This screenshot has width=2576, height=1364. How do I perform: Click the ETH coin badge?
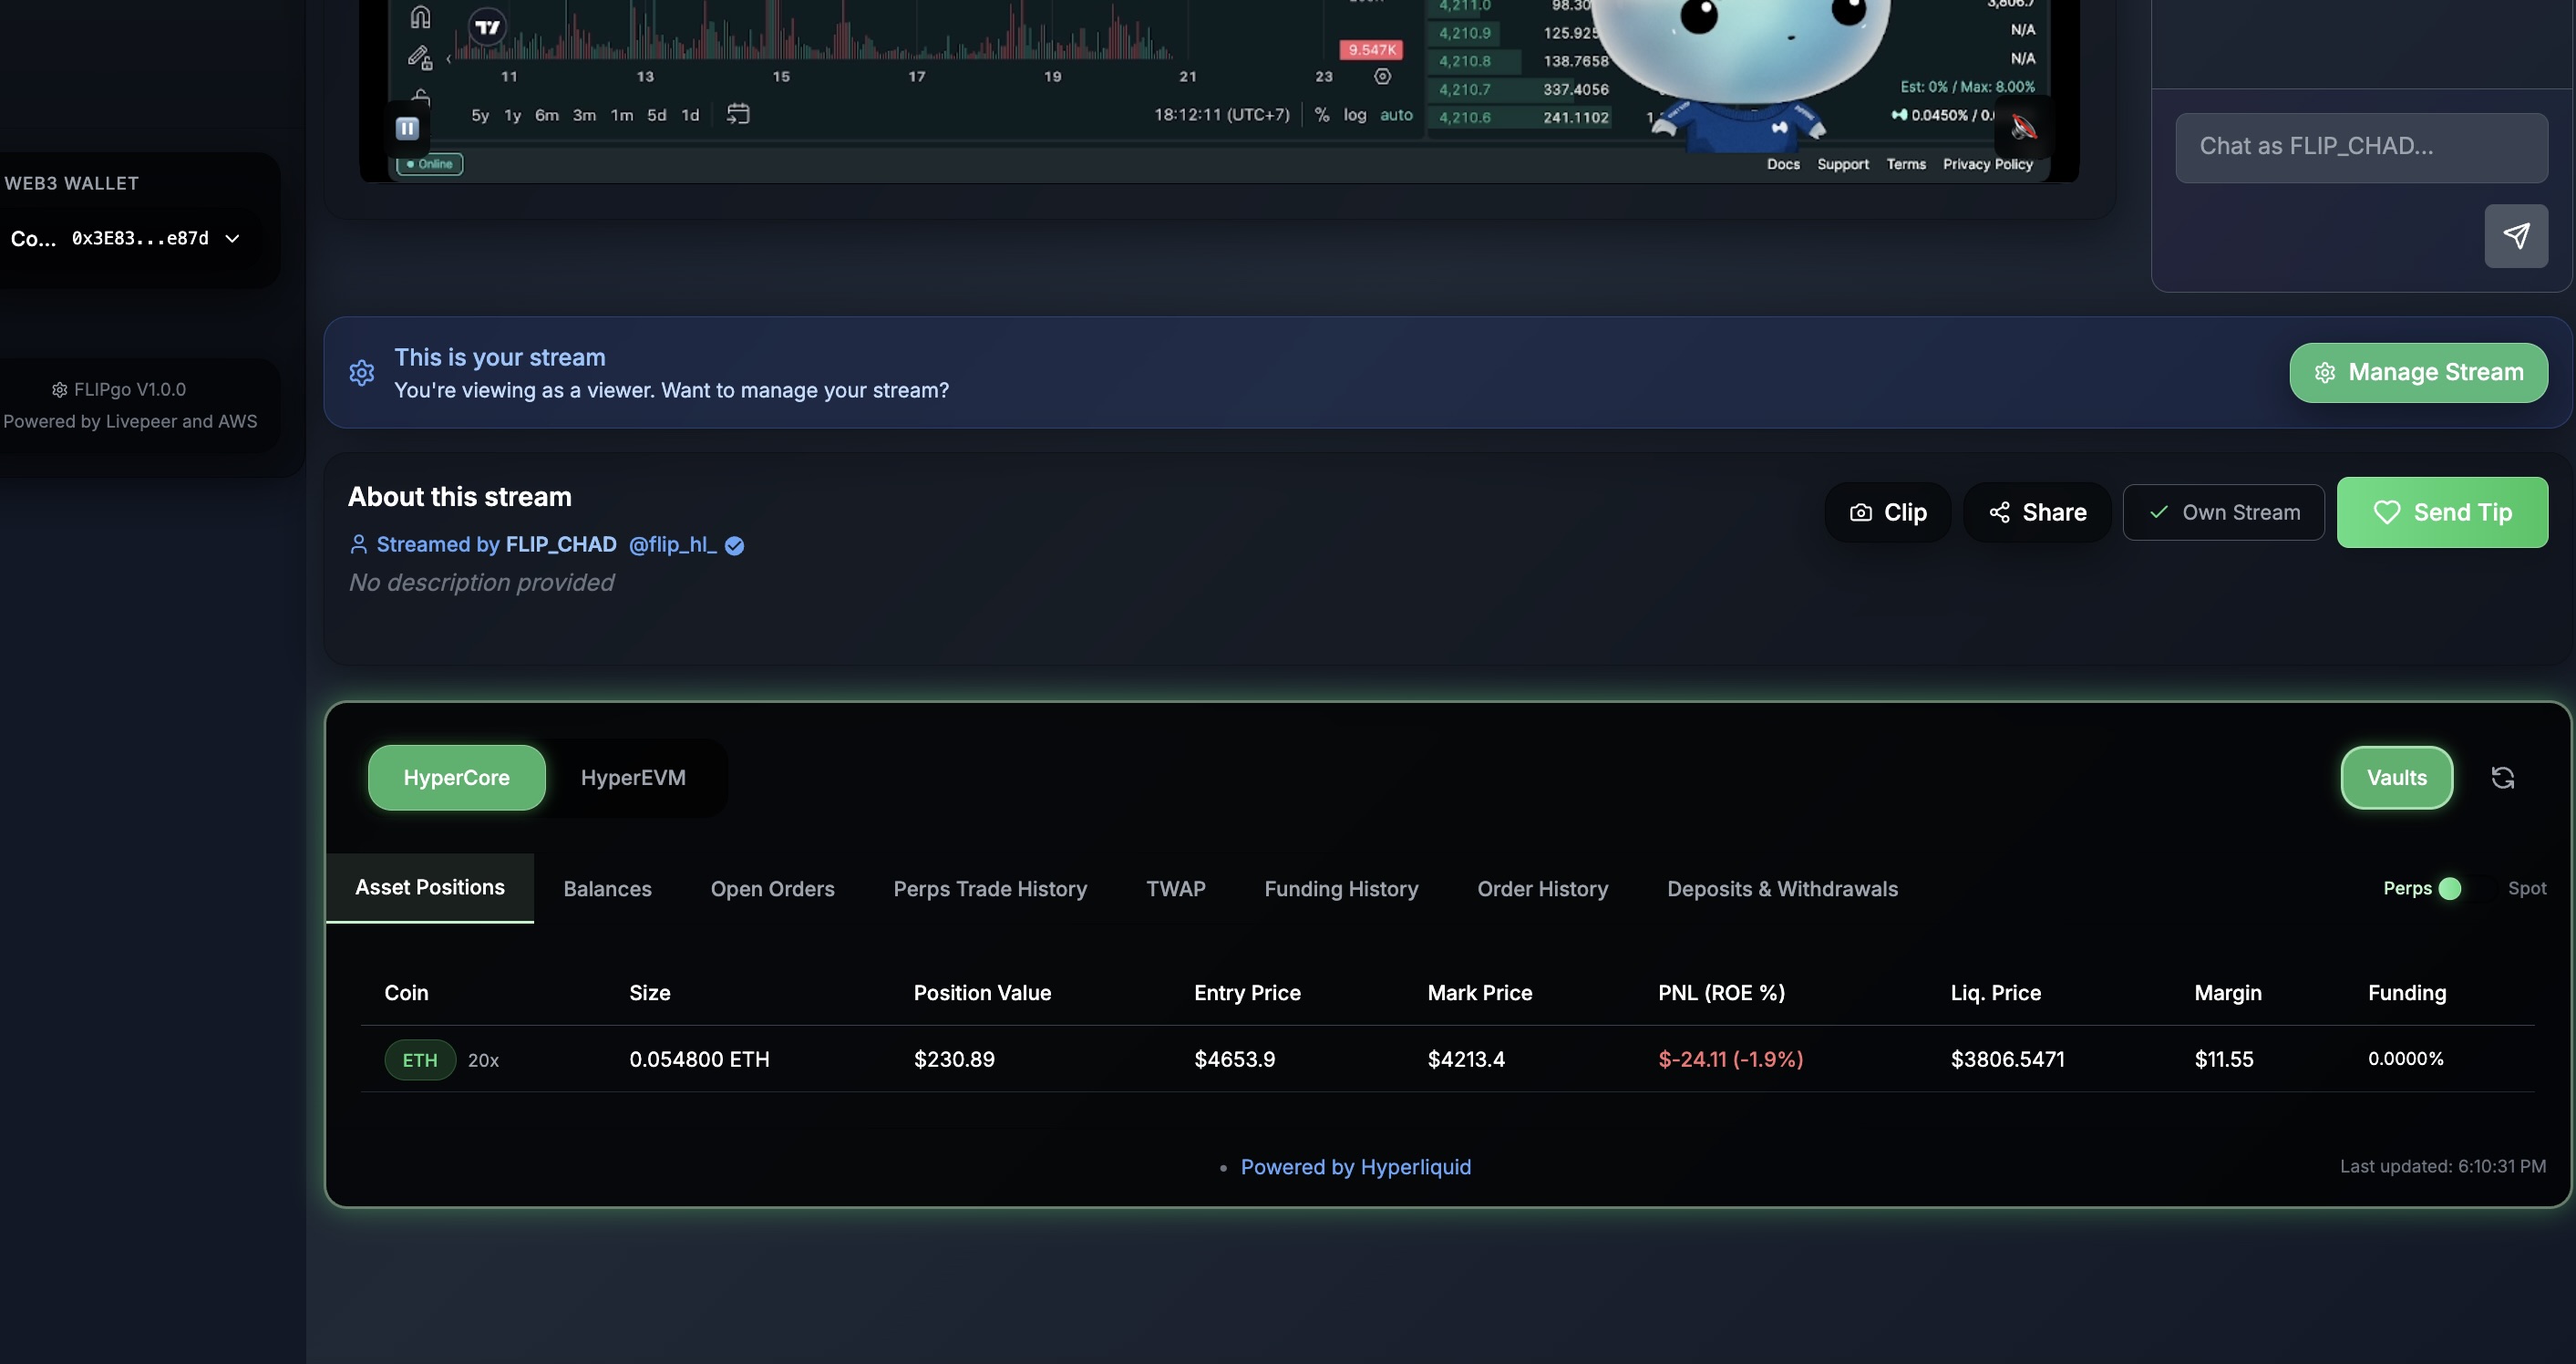[420, 1059]
